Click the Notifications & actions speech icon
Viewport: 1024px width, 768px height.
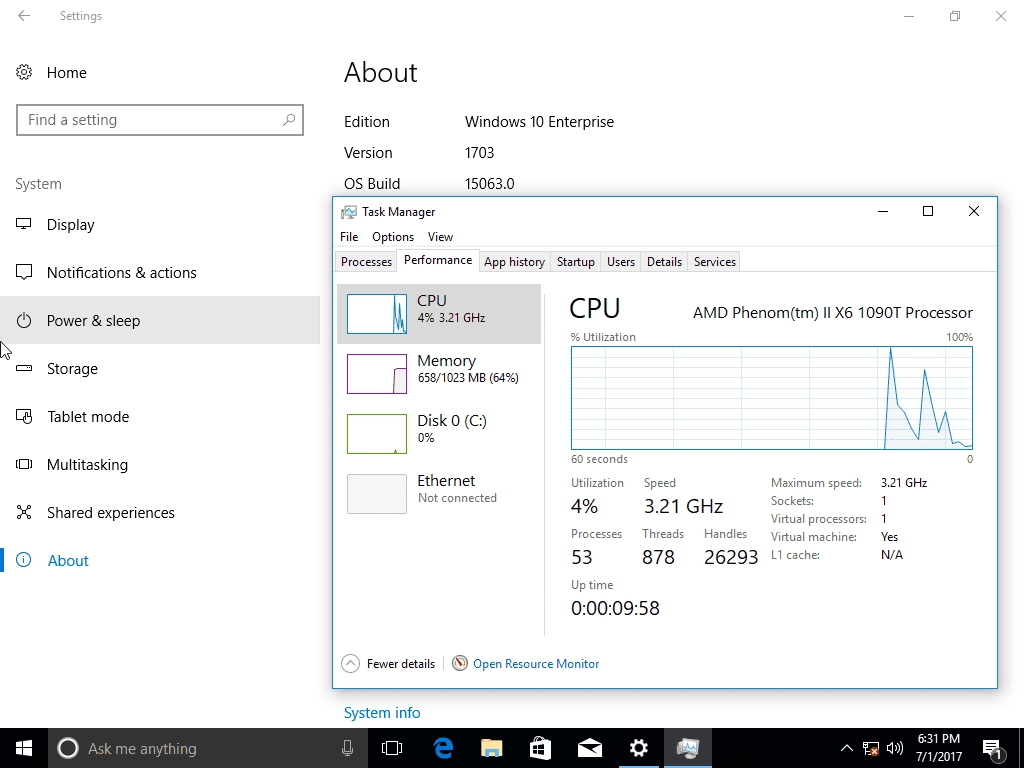tap(24, 272)
